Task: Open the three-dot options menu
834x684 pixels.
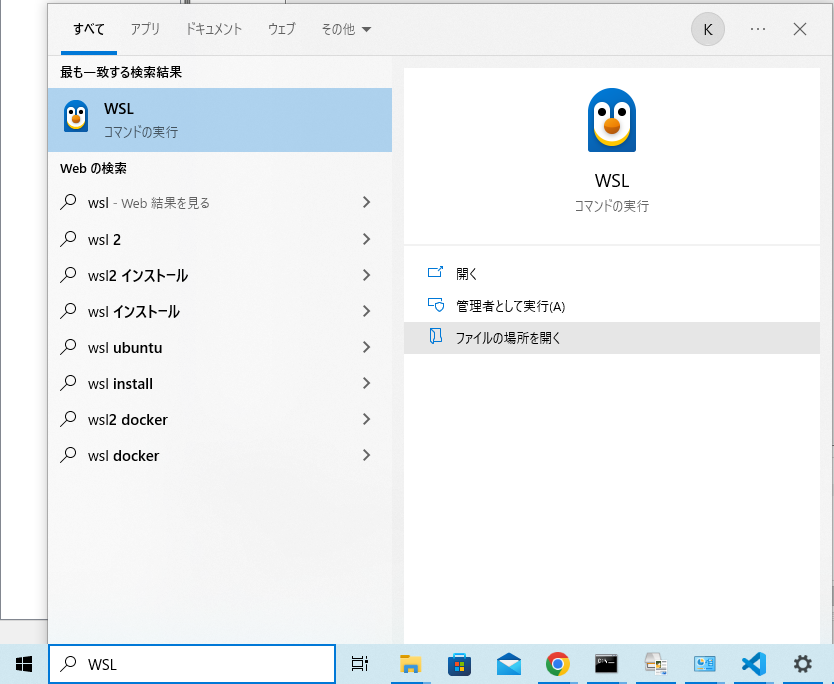Action: click(x=757, y=29)
